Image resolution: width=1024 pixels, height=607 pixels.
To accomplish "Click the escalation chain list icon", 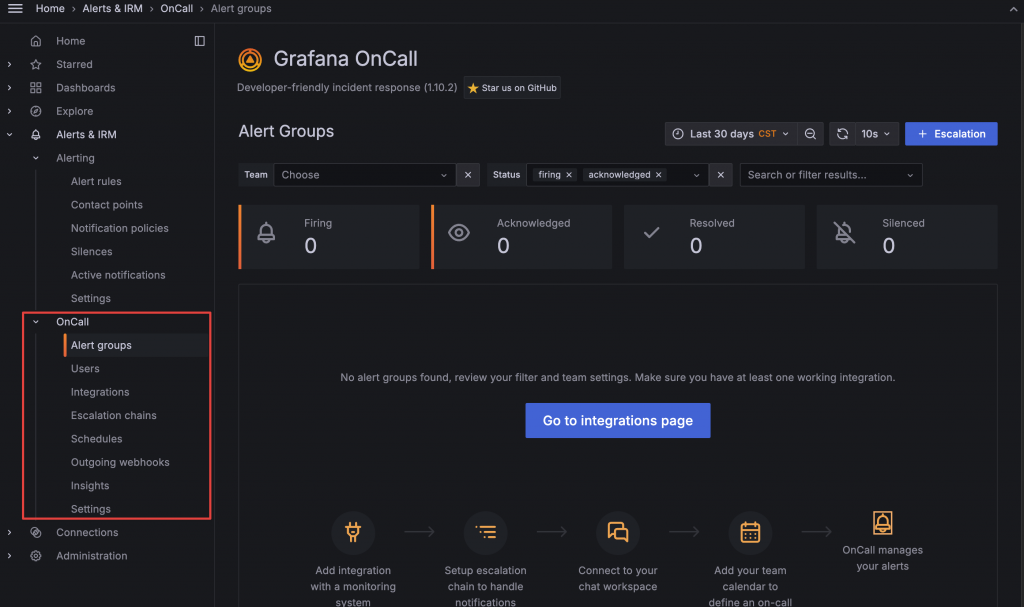I will pos(485,533).
